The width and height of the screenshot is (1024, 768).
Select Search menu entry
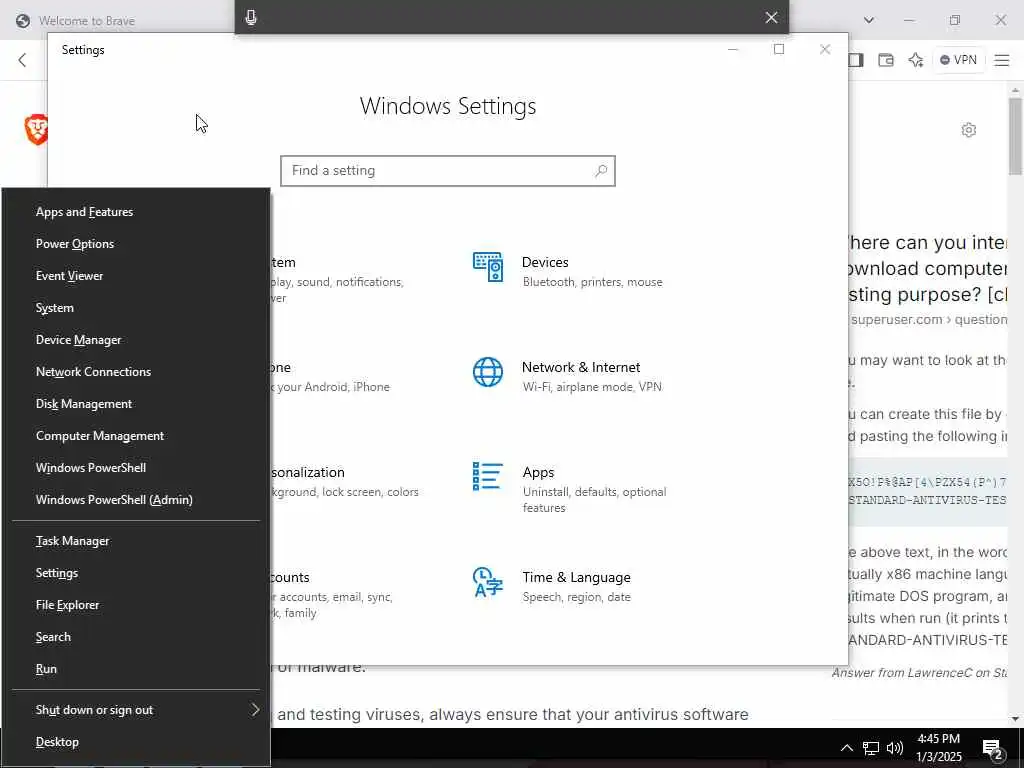[136, 637]
